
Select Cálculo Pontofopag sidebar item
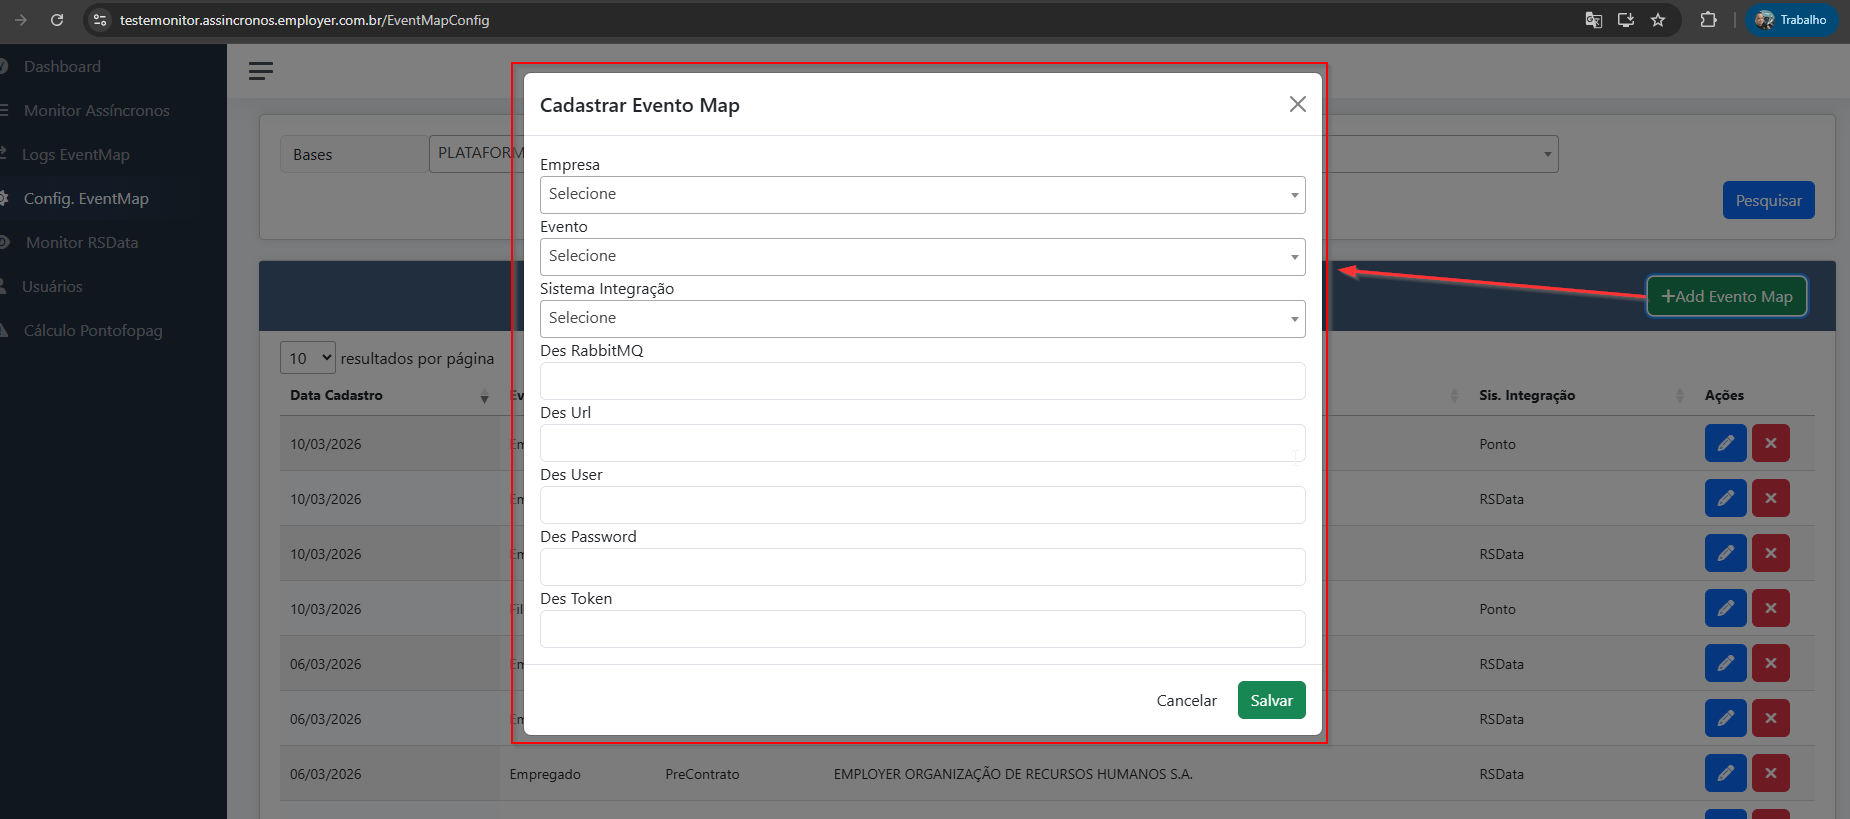tap(92, 331)
